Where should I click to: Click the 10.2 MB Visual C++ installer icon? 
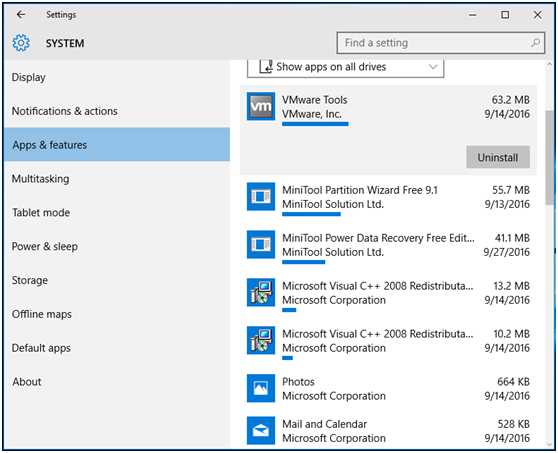click(261, 341)
